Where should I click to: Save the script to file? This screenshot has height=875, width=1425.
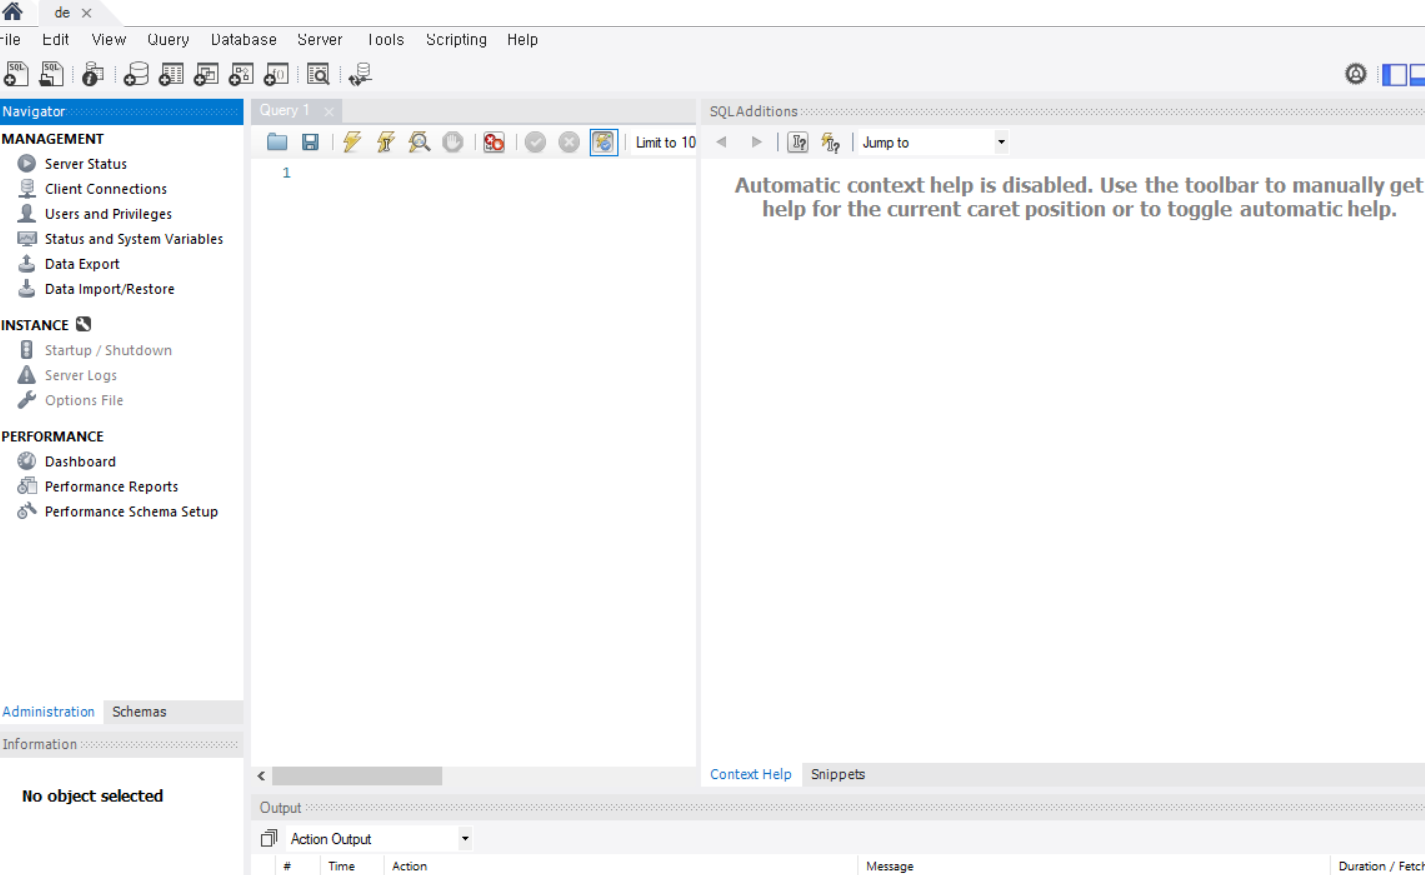click(x=311, y=142)
